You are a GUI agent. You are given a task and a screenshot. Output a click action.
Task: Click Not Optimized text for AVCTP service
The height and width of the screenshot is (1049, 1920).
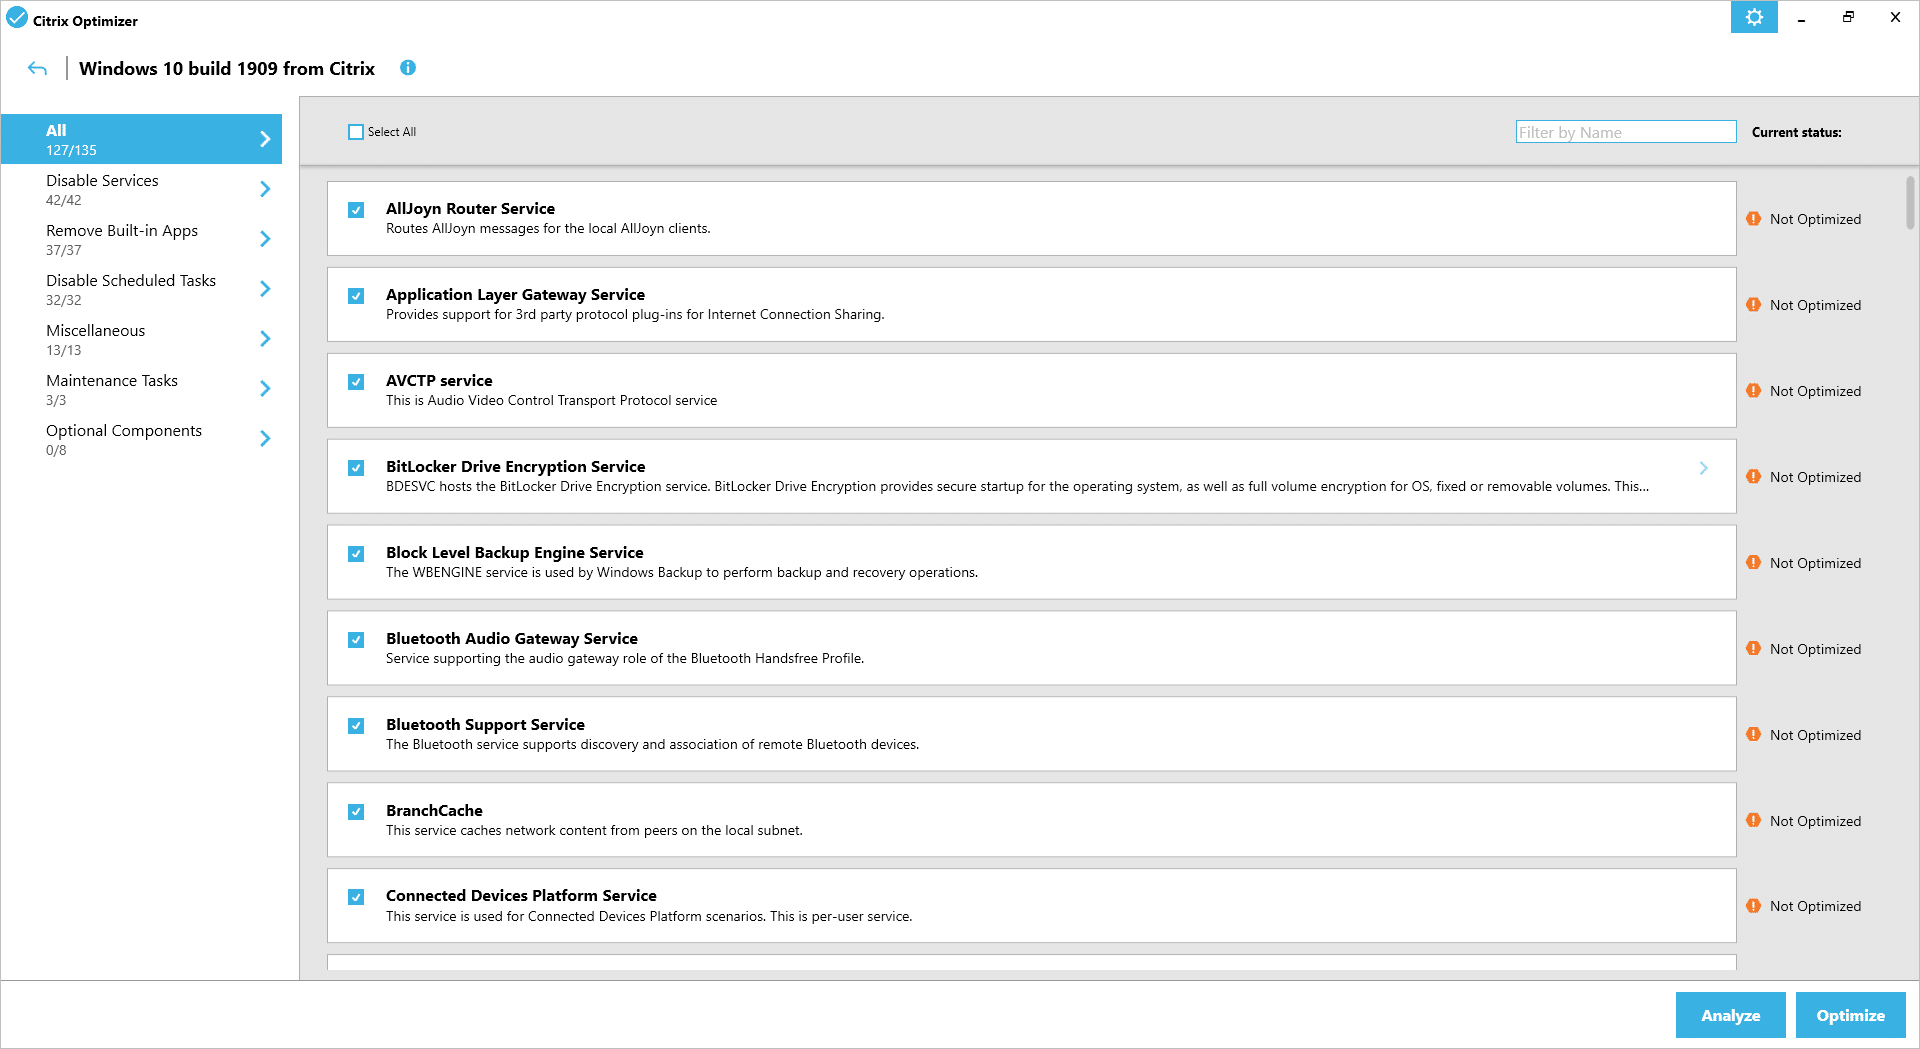[1815, 391]
